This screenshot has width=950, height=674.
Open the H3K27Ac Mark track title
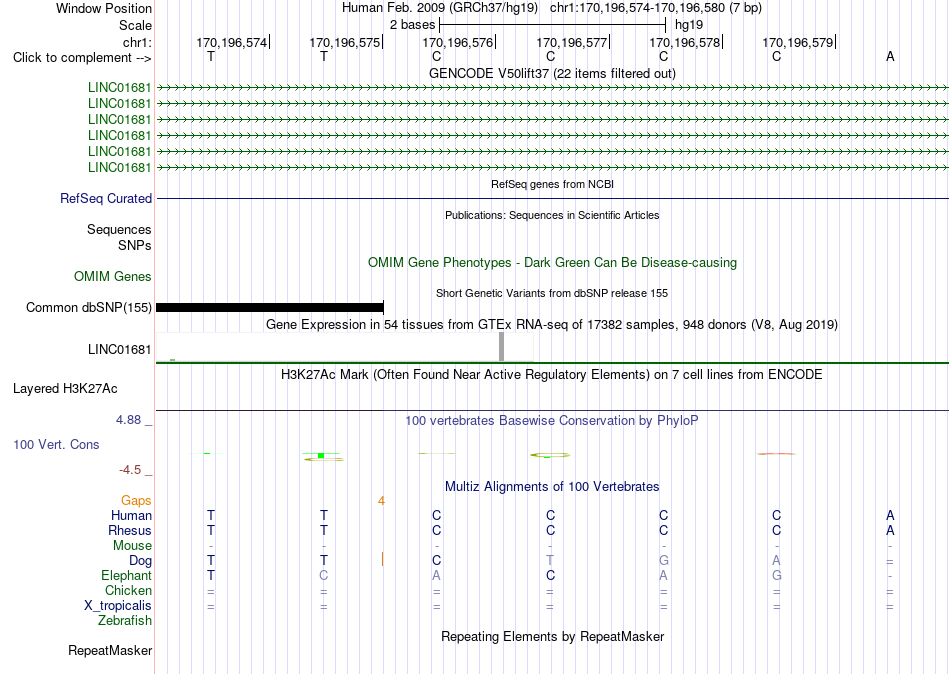552,375
